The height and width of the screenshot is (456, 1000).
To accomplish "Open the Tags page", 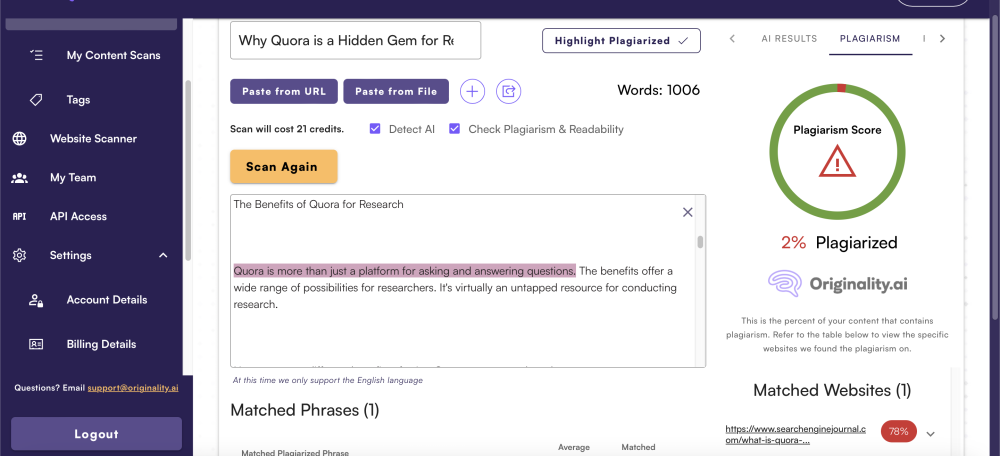I will click(78, 100).
